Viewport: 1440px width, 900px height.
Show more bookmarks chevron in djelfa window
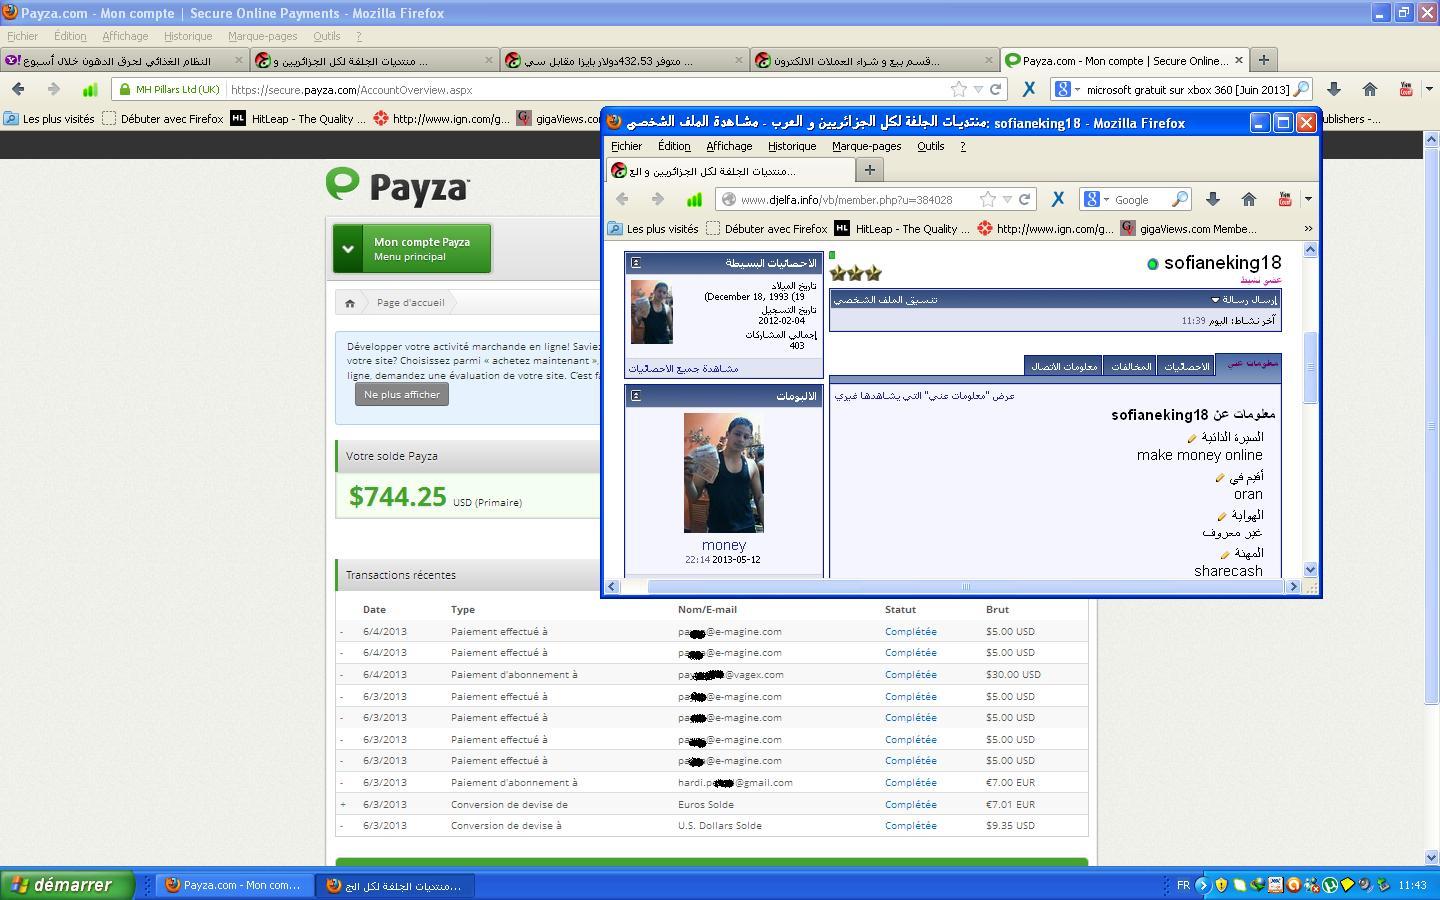coord(1308,228)
